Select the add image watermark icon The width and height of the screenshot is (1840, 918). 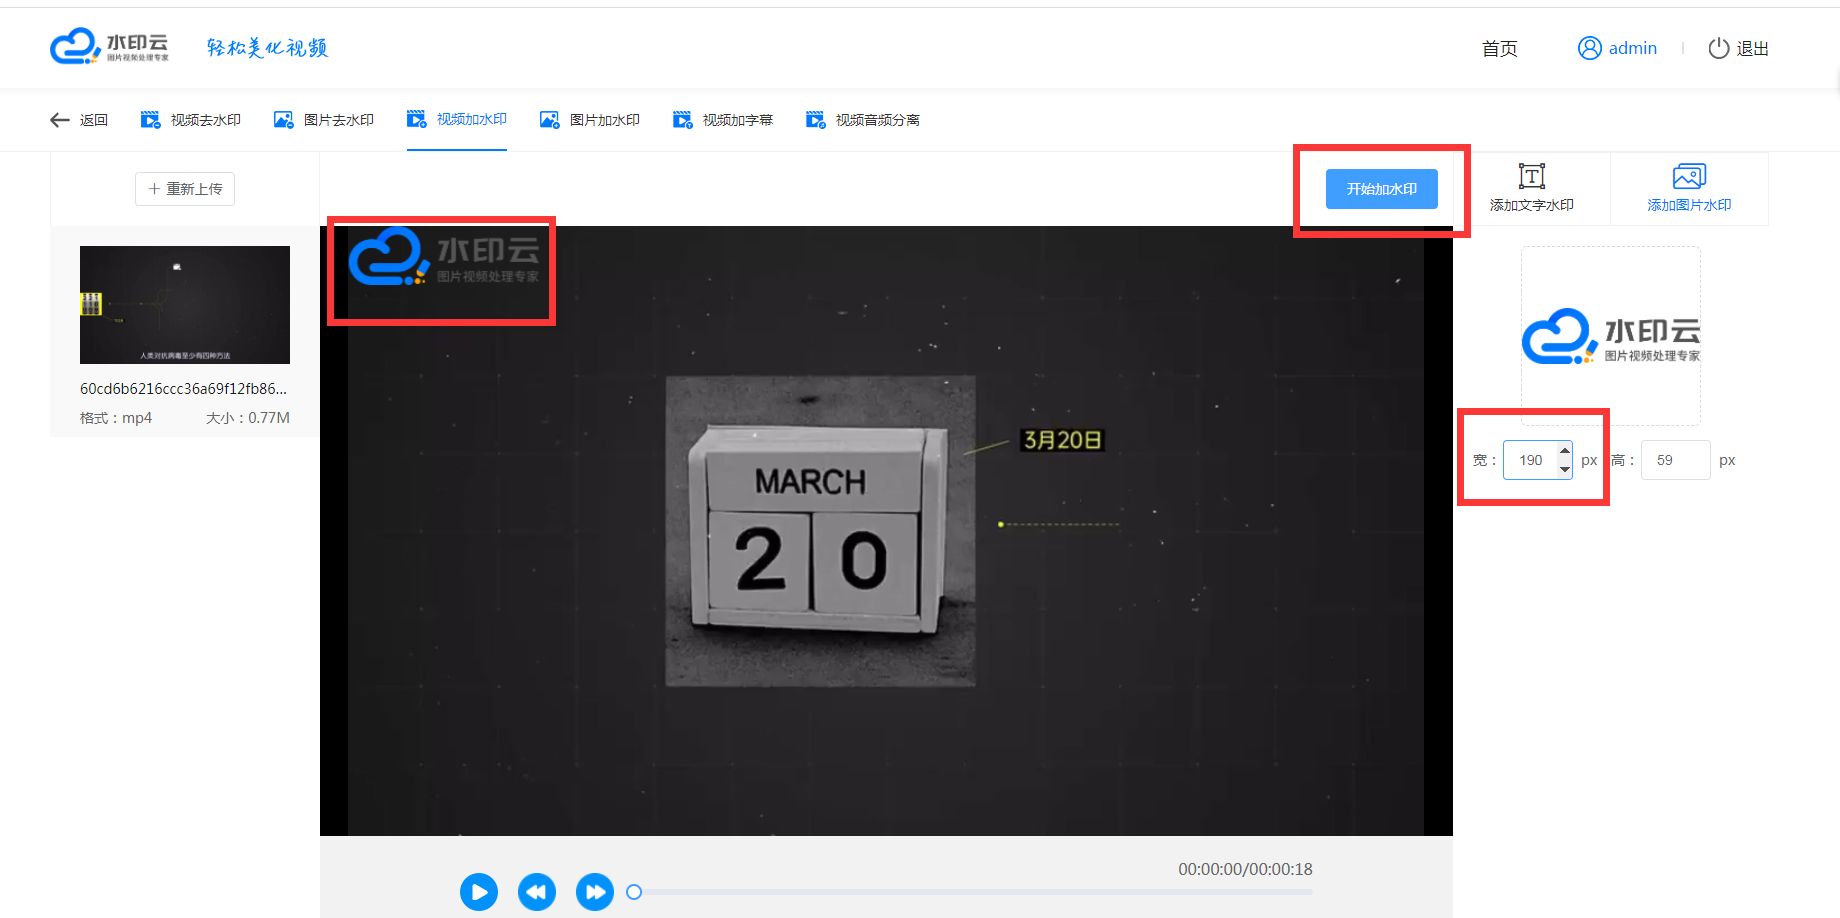[x=1689, y=177]
